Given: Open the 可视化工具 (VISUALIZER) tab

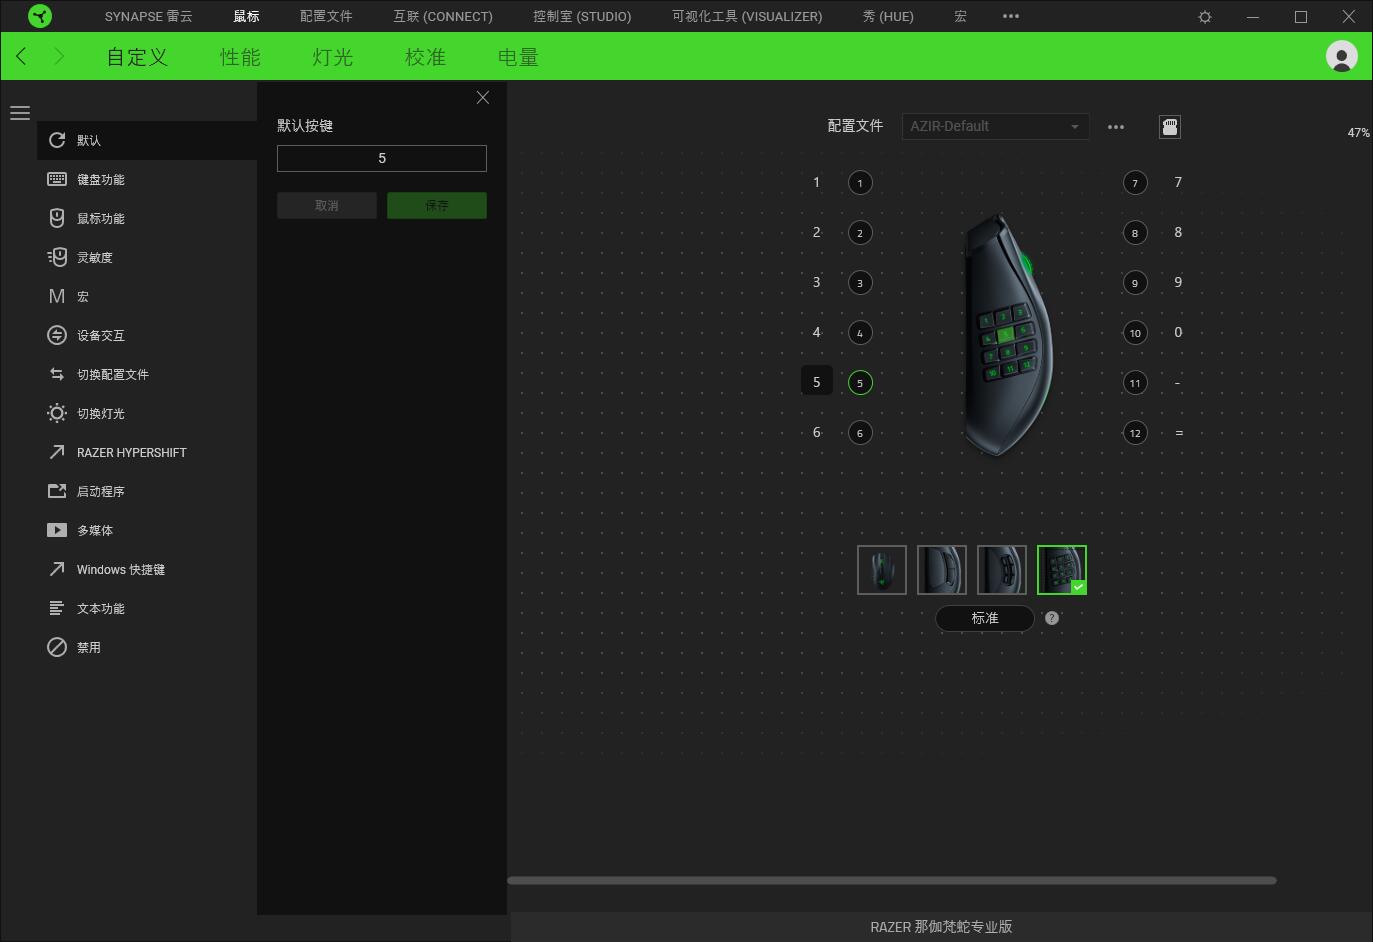Looking at the screenshot, I should [747, 16].
